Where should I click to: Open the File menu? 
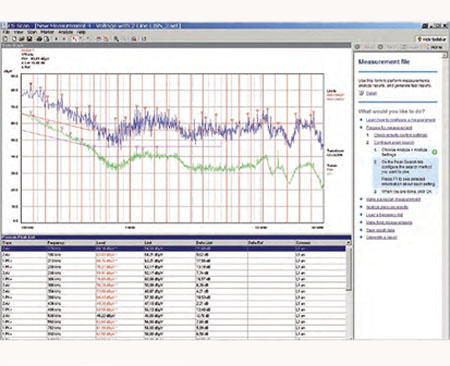pyautogui.click(x=6, y=32)
